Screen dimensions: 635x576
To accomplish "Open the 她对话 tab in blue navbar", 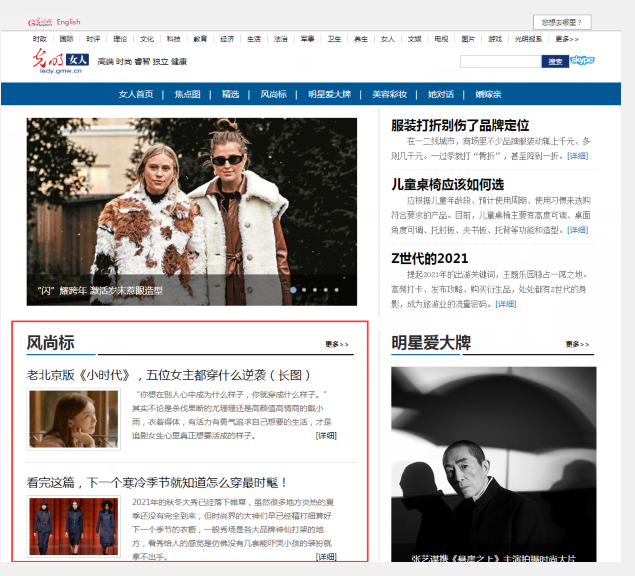I will (x=441, y=94).
